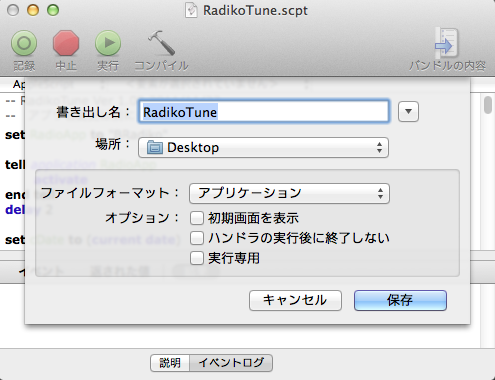This screenshot has height=380, width=495.
Task: Click the Compile (コンパイル) hammer icon
Action: tap(161, 43)
